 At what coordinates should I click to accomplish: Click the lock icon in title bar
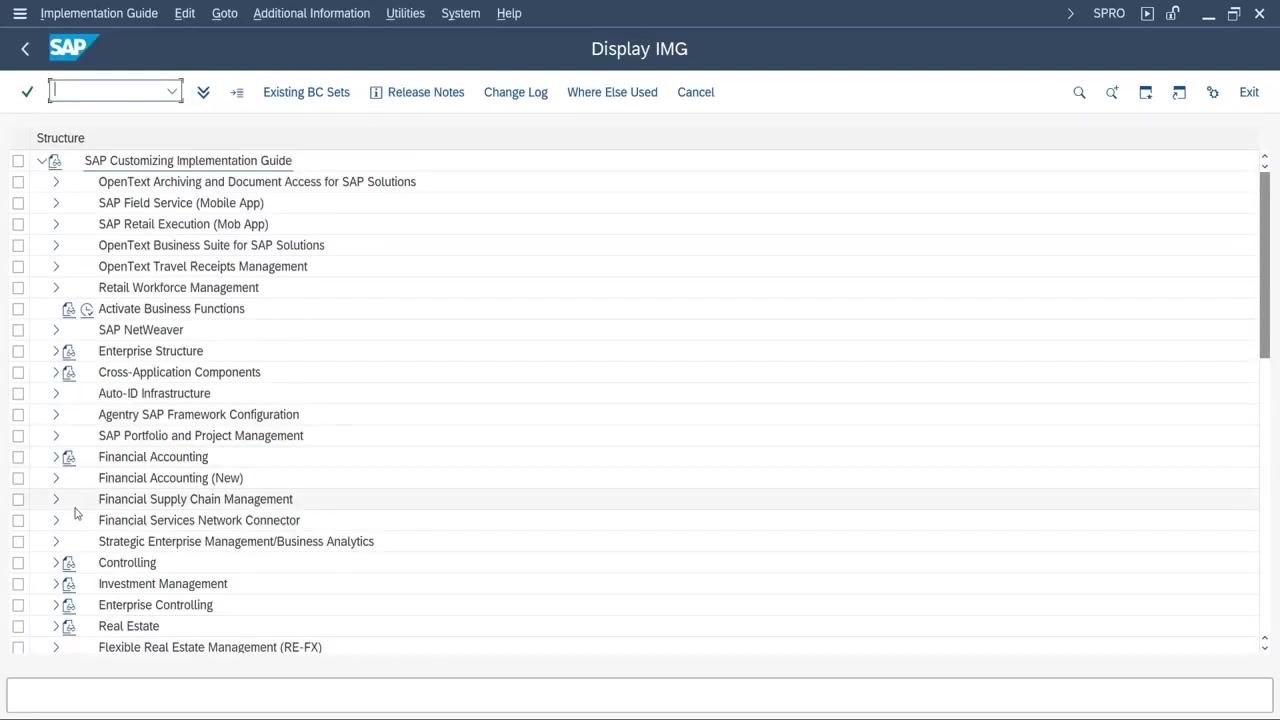(1172, 13)
